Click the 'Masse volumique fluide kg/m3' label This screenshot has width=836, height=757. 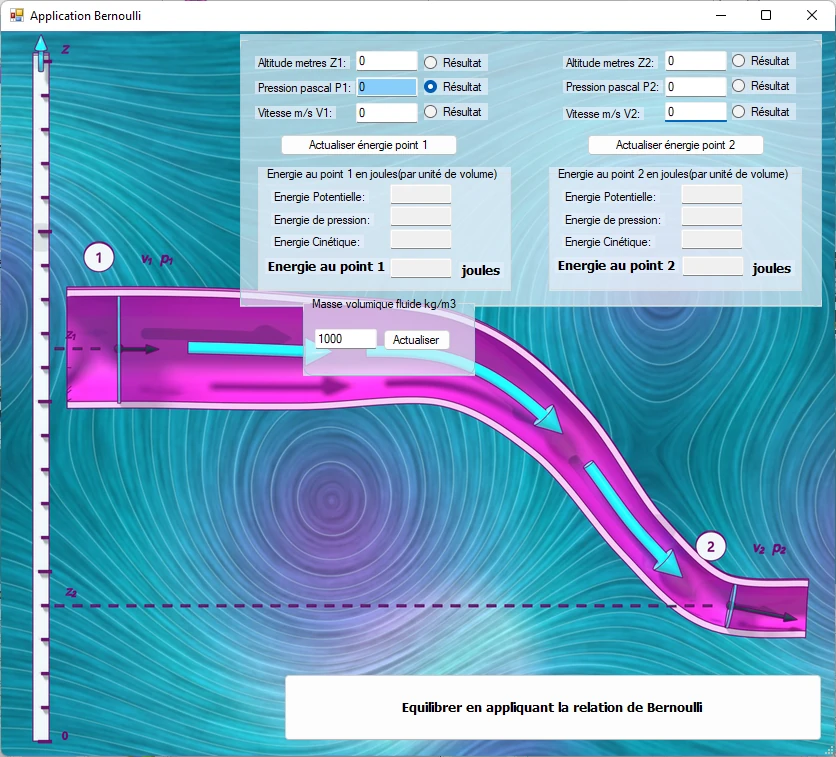(x=384, y=304)
